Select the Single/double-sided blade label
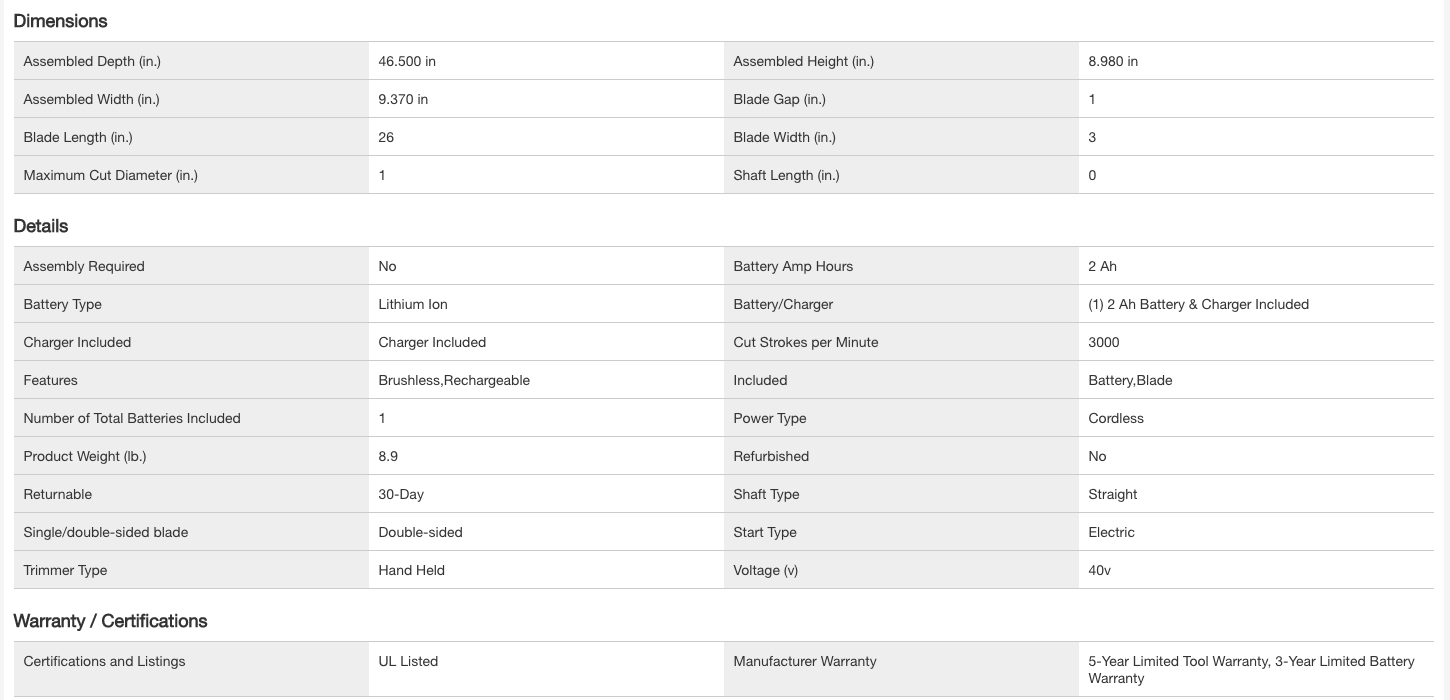 pos(105,532)
